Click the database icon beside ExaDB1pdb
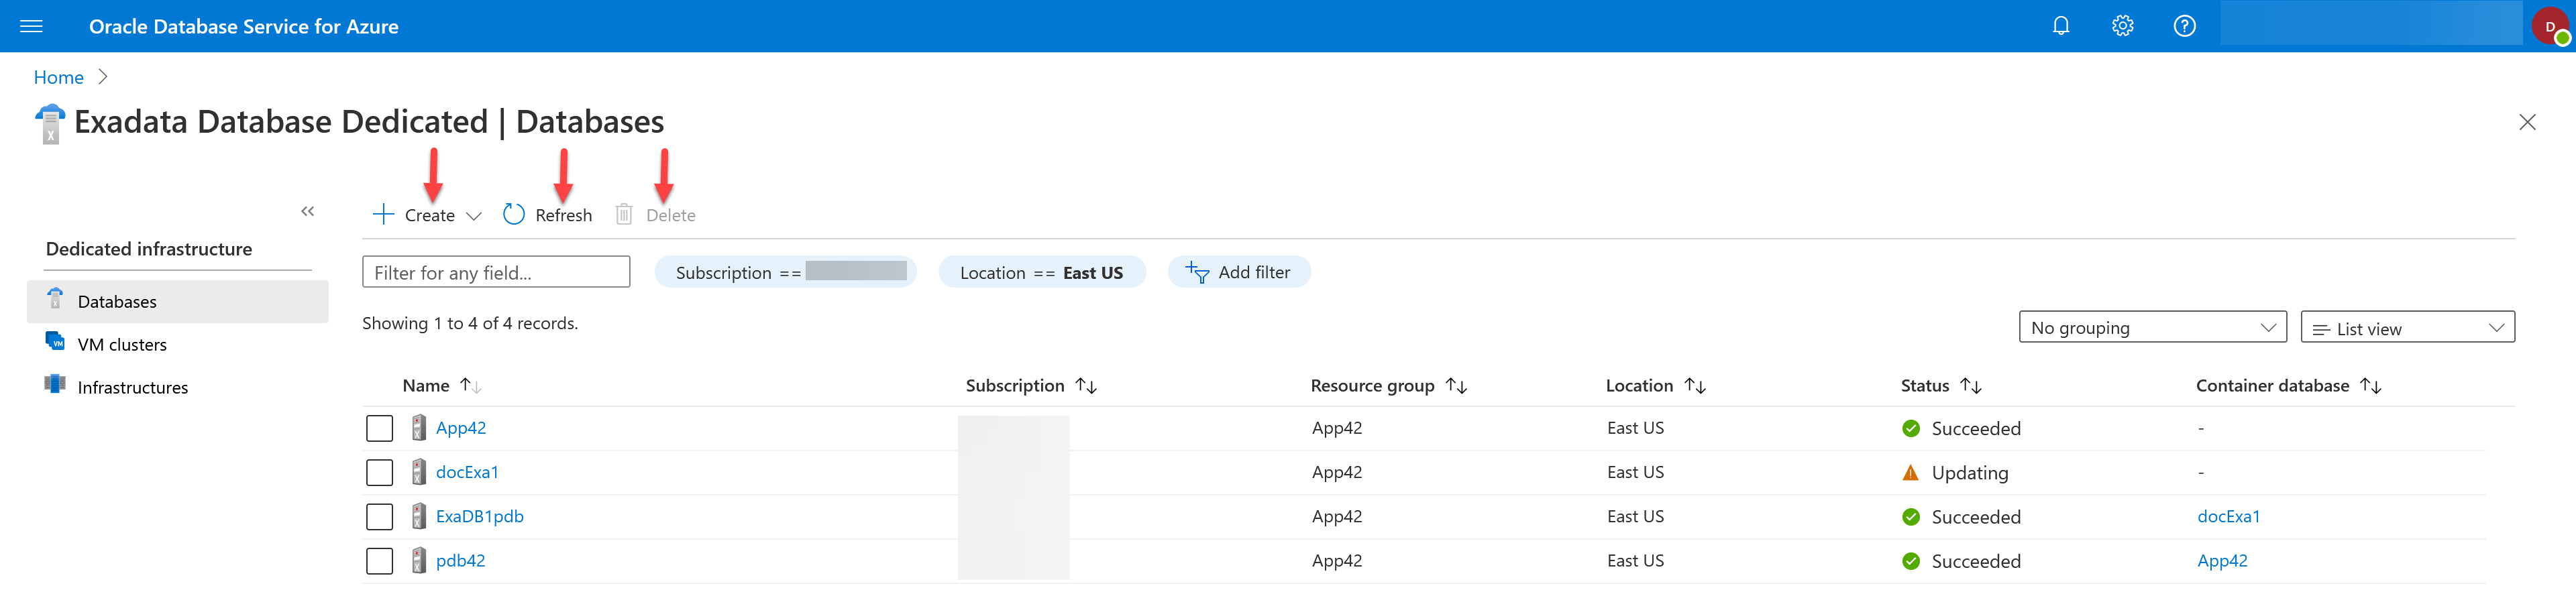Viewport: 2576px width, 590px height. point(419,516)
